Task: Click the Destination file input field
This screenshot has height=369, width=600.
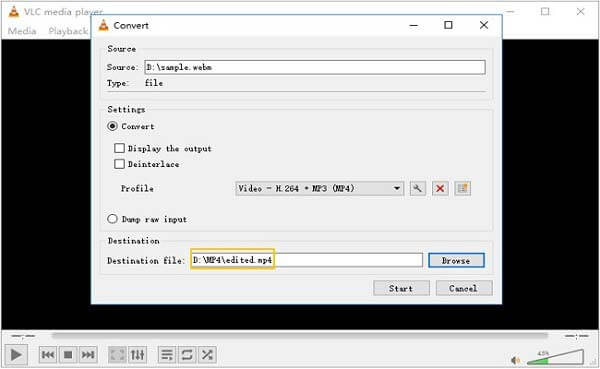Action: tap(307, 260)
